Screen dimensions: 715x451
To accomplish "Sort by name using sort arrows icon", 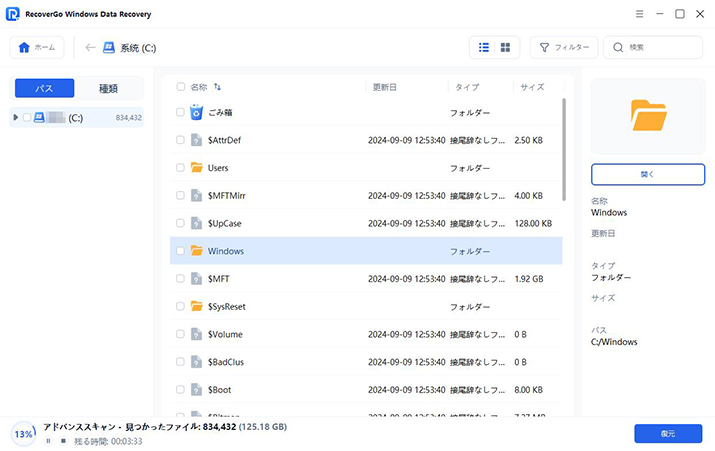I will (218, 87).
